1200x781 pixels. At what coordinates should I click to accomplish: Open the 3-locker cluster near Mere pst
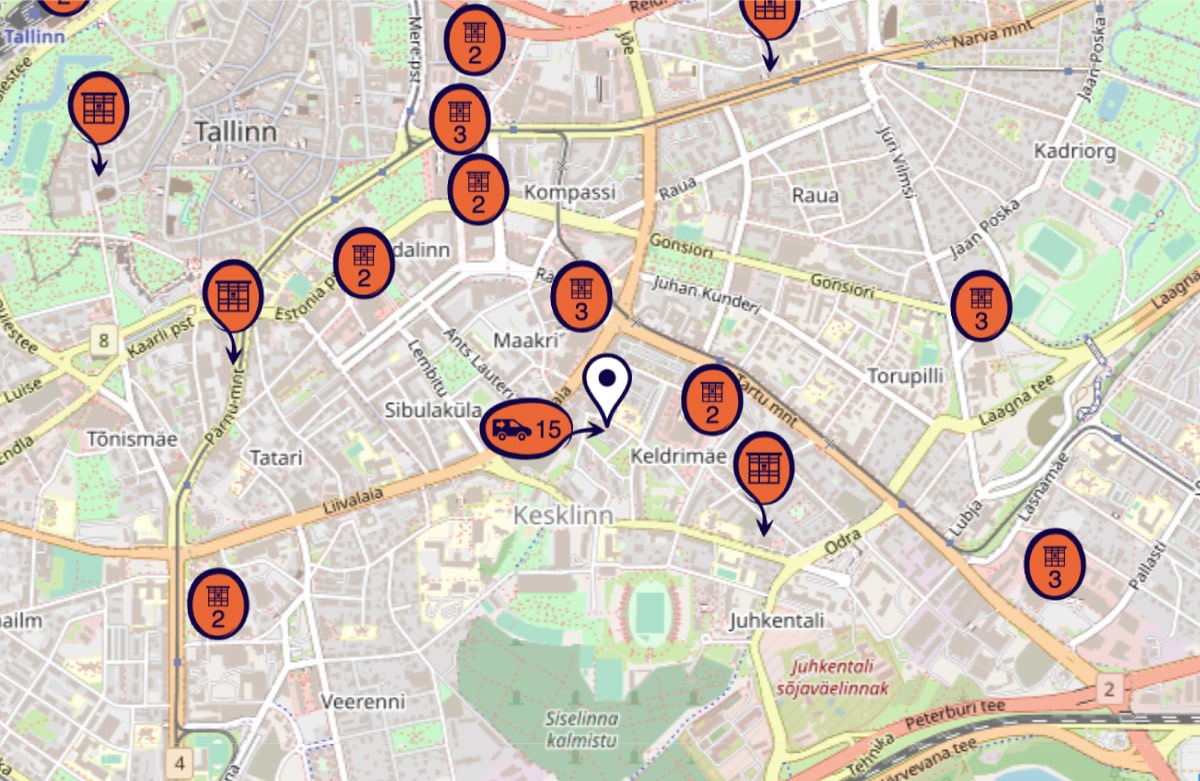click(459, 120)
